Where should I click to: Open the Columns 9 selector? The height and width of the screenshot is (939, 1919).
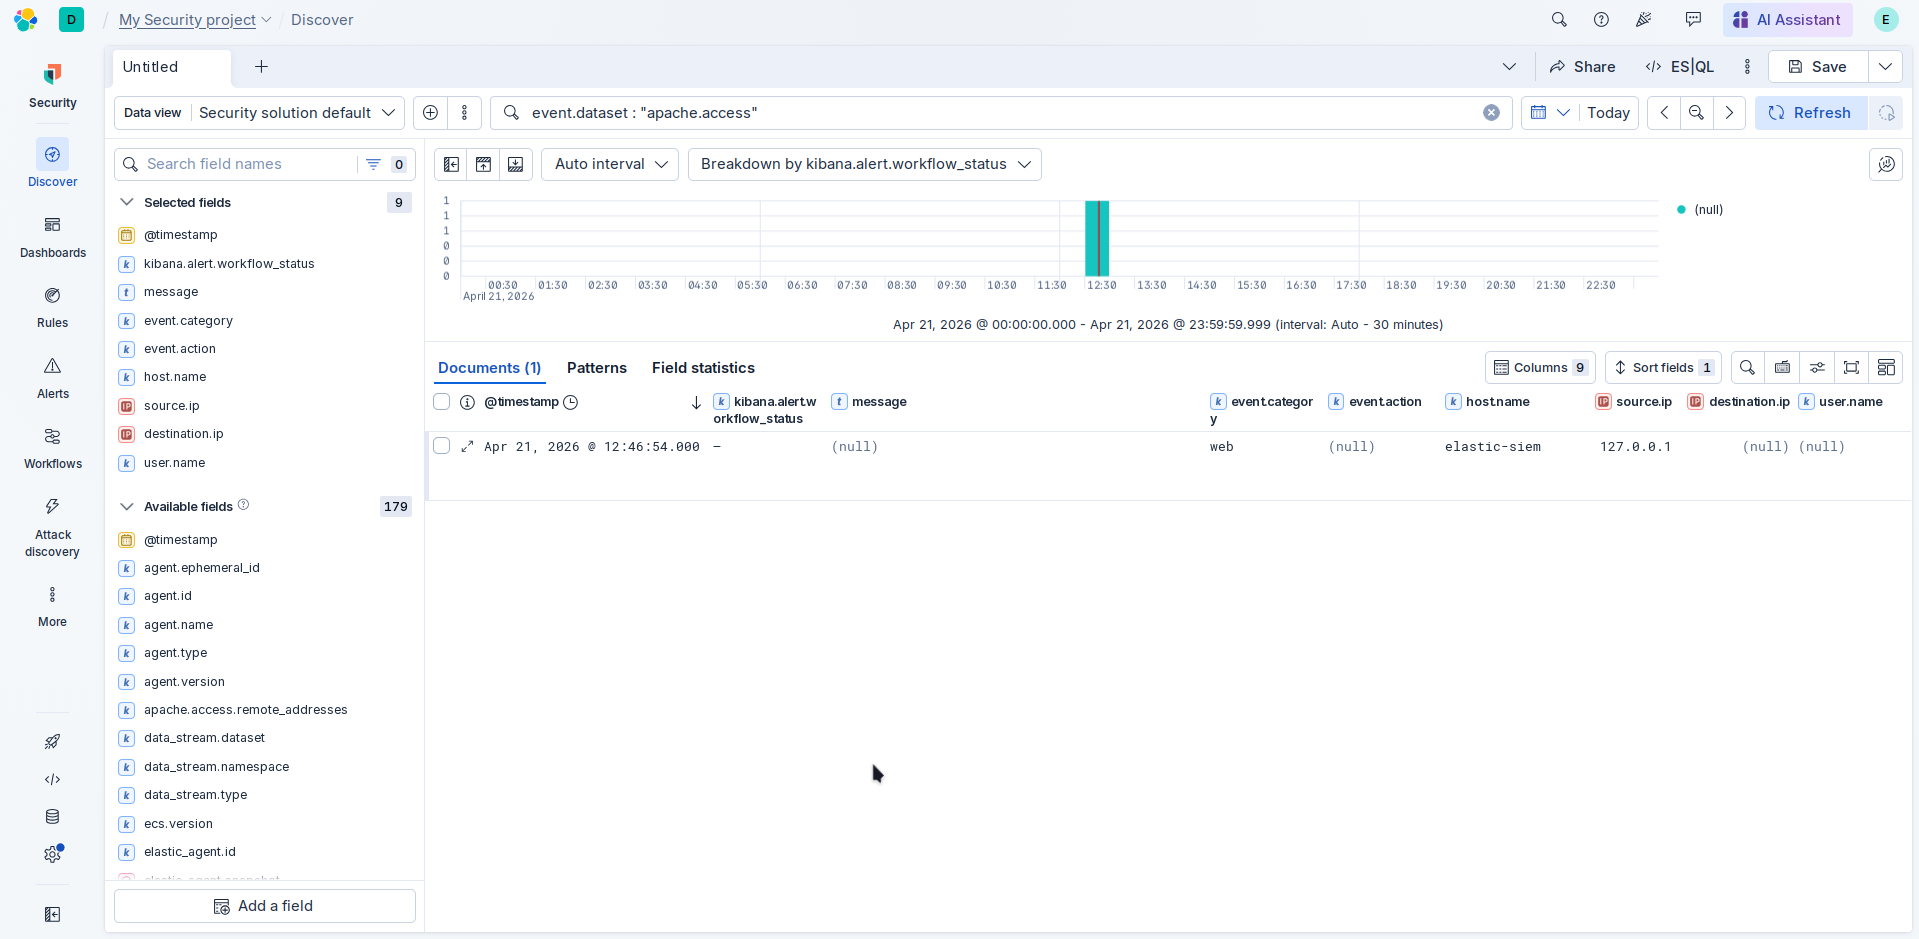1540,368
